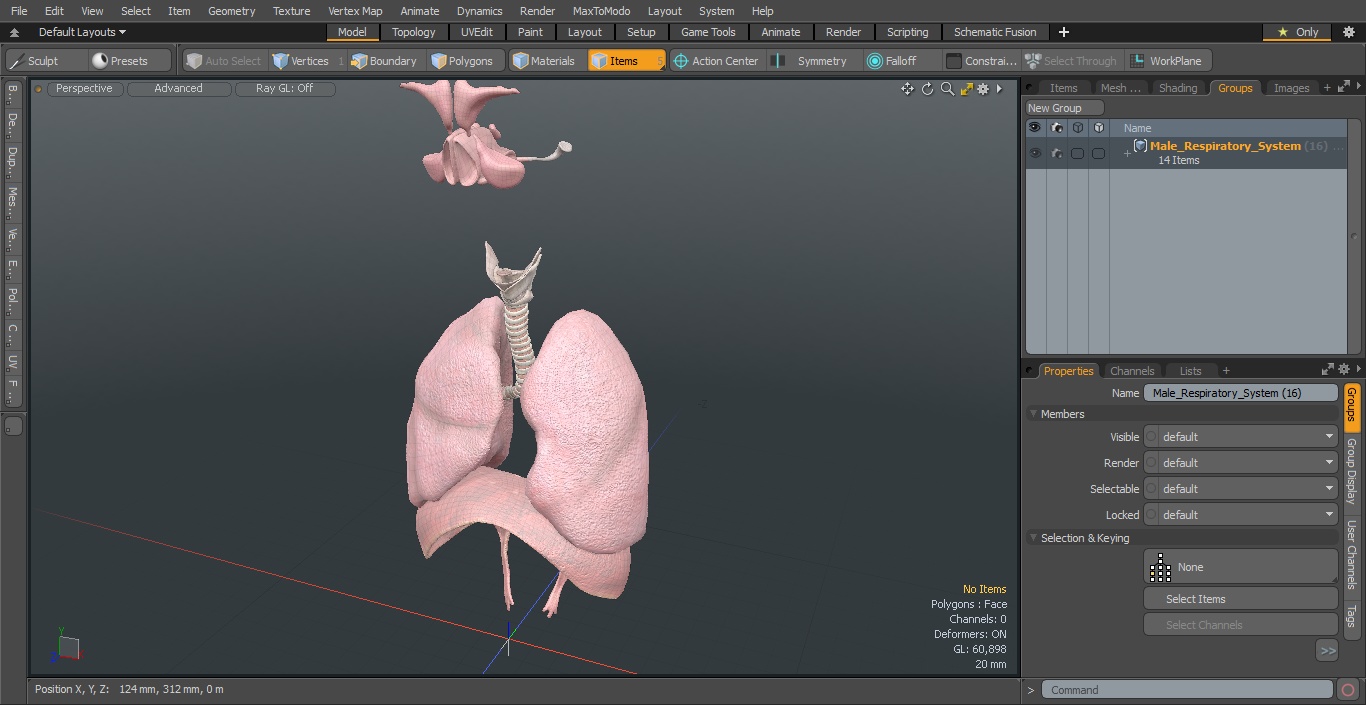Click the None keying set button
This screenshot has width=1366, height=705.
(x=1240, y=567)
